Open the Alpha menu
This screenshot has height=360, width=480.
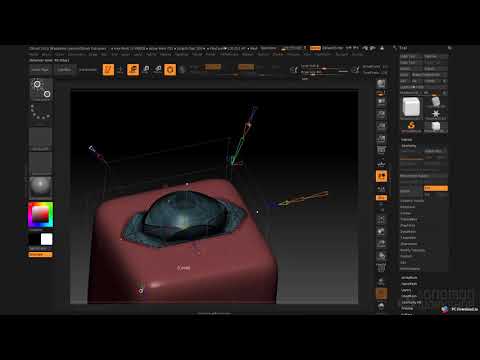coord(34,54)
